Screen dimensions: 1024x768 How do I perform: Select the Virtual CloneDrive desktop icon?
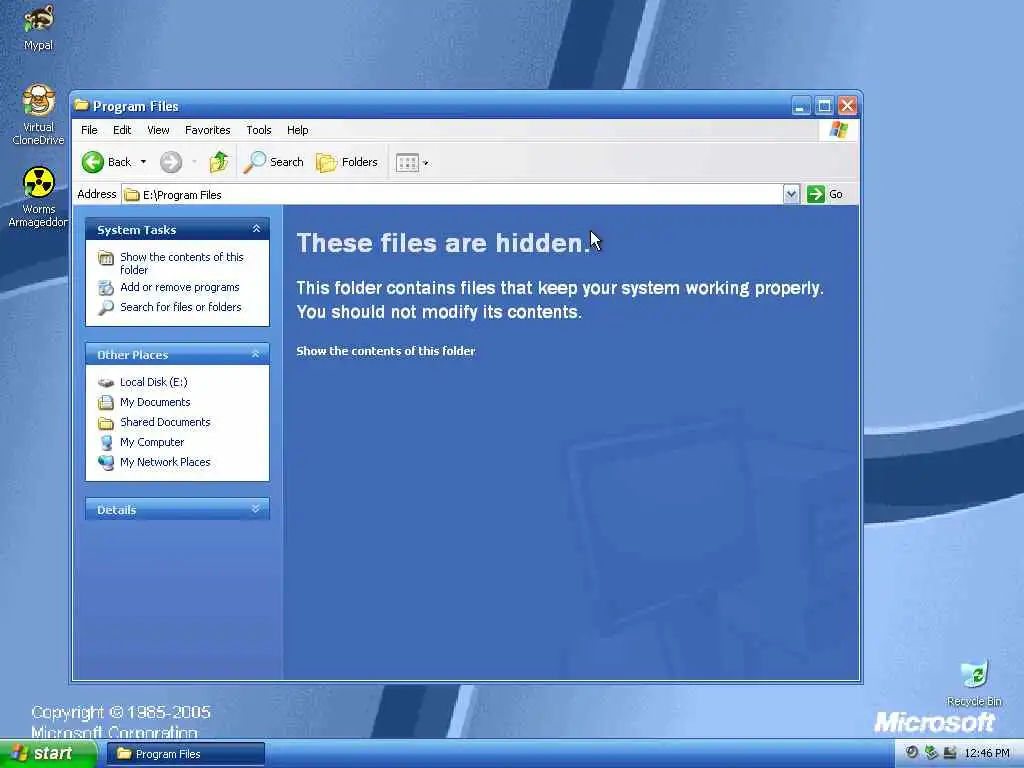tap(38, 114)
